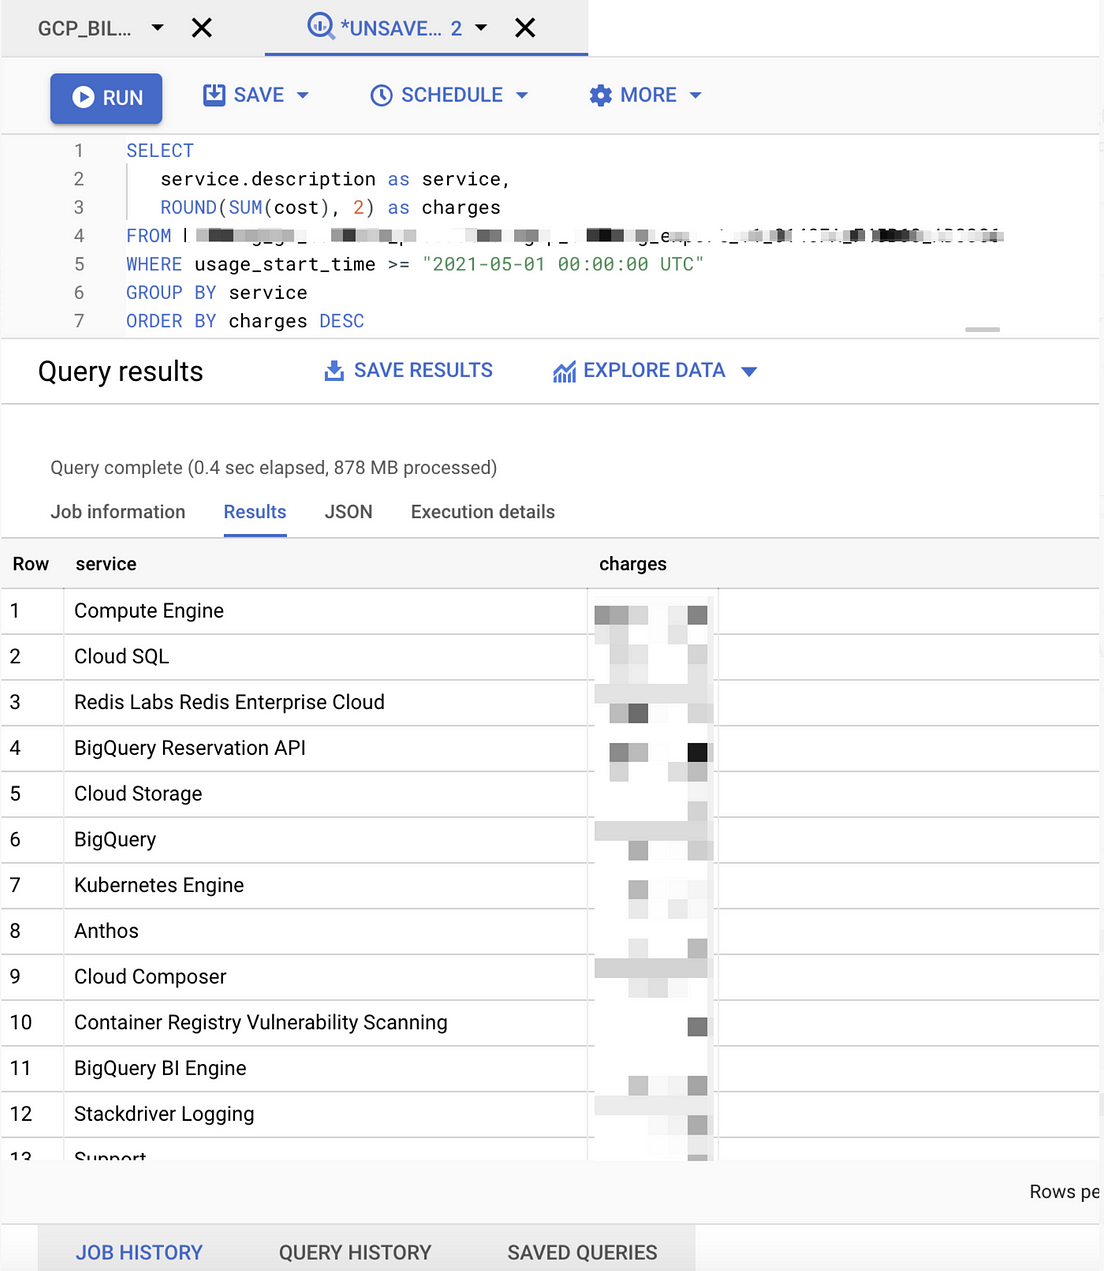The image size is (1104, 1271).
Task: Select the Cloud Composer row
Action: click(x=550, y=977)
